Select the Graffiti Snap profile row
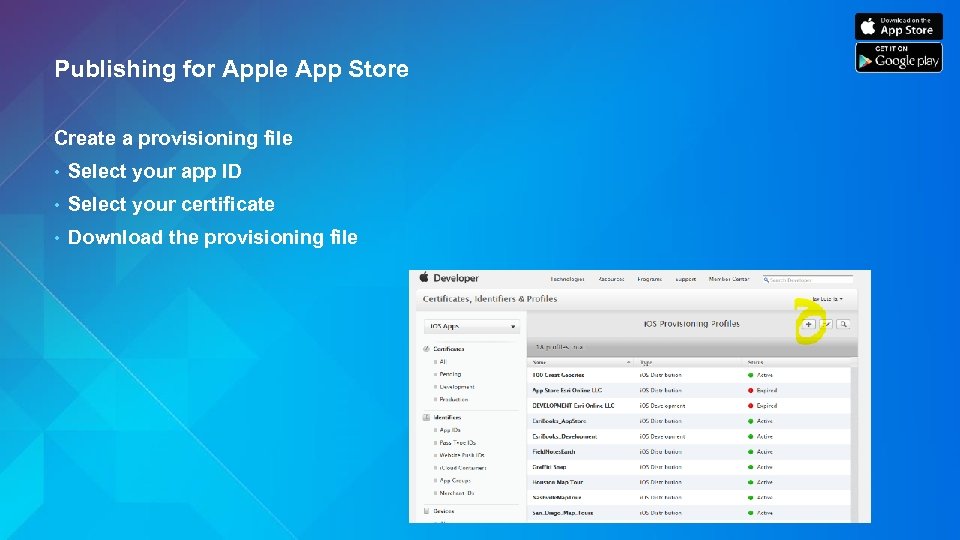Screen dimensions: 960x540 tap(689, 467)
